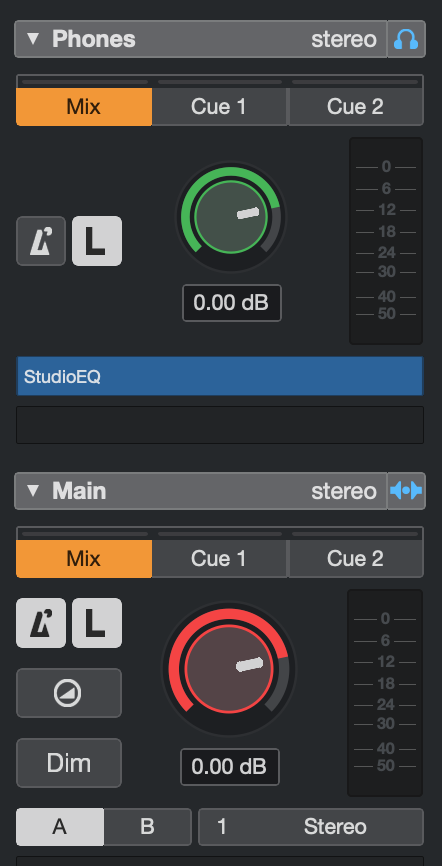Collapse the Main section triangle
The image size is (442, 866).
tap(33, 491)
